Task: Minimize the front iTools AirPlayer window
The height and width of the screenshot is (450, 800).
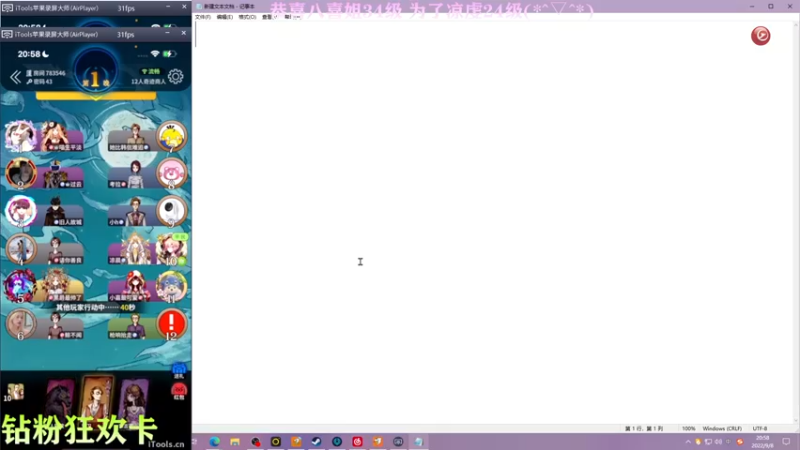Action: pos(167,33)
